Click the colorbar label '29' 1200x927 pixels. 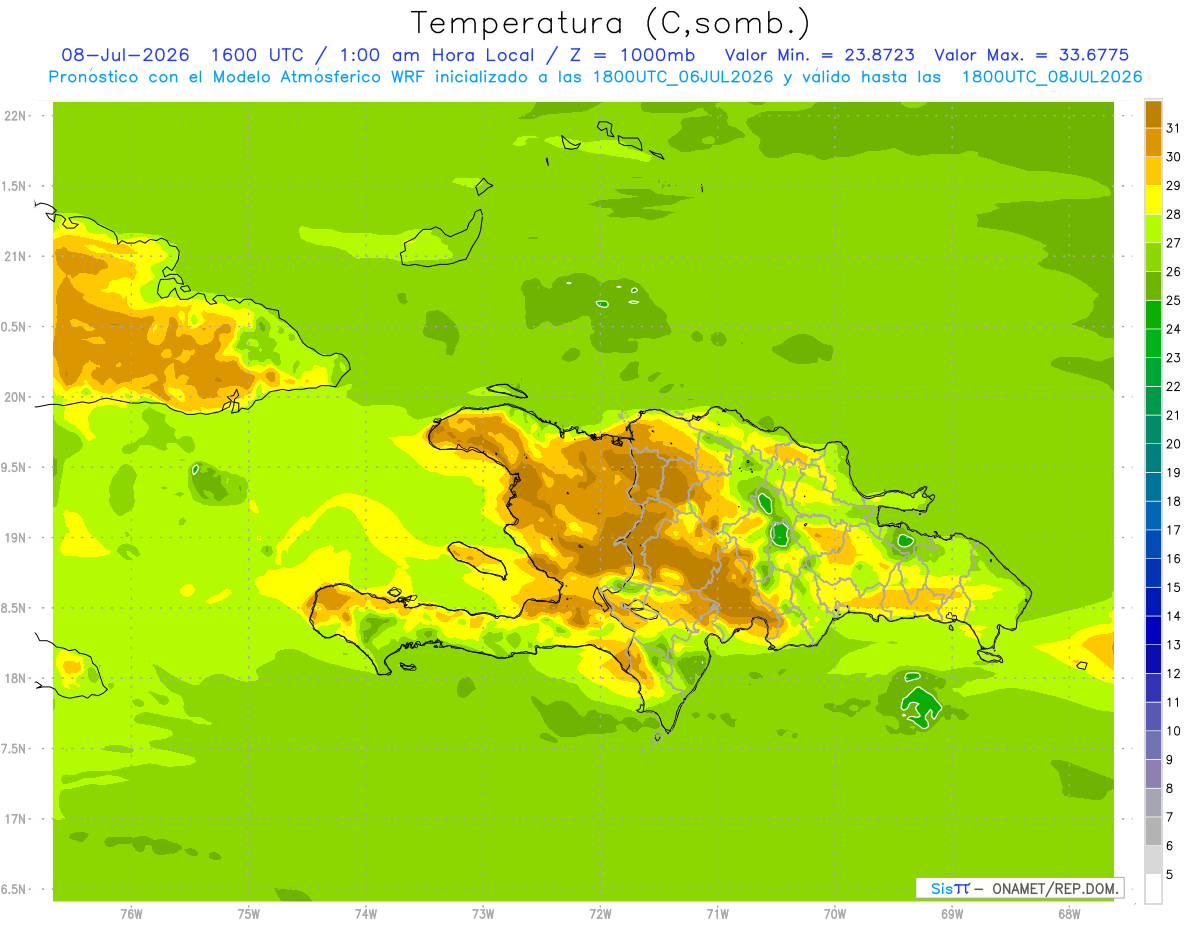coord(1174,185)
